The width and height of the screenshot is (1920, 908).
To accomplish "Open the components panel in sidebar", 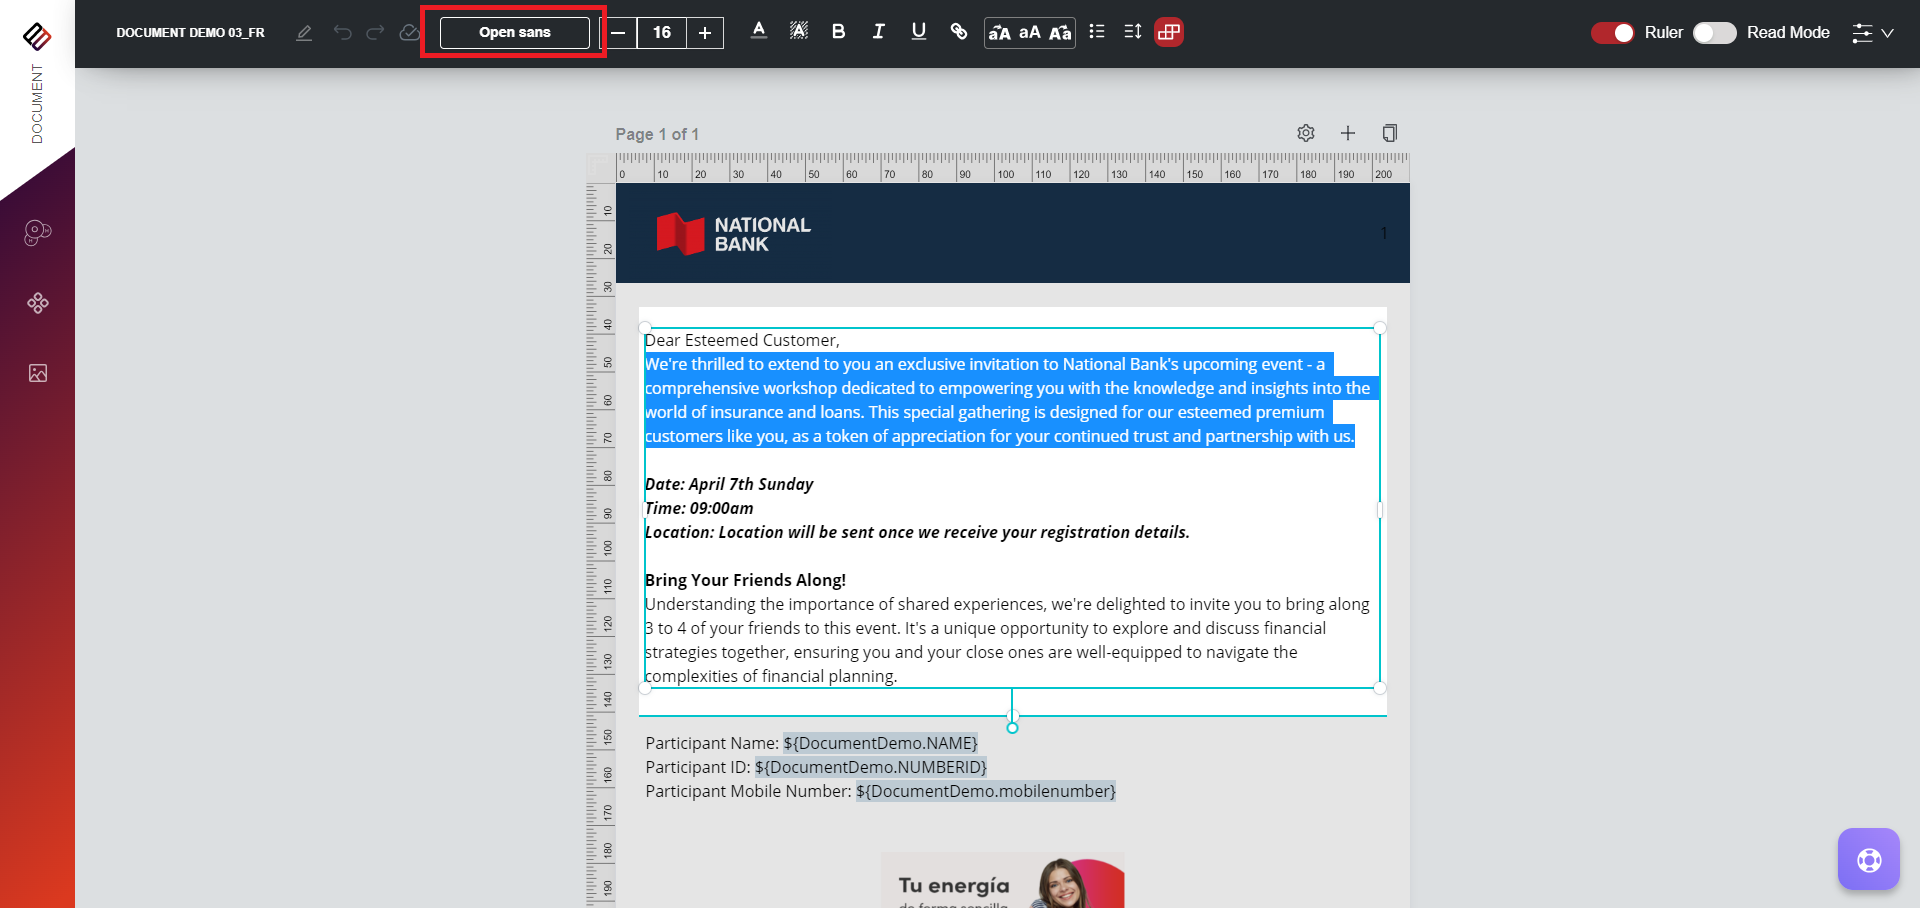I will [38, 303].
